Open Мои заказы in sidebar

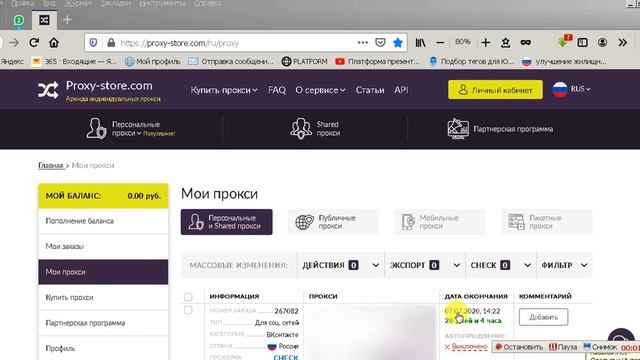pyautogui.click(x=103, y=247)
